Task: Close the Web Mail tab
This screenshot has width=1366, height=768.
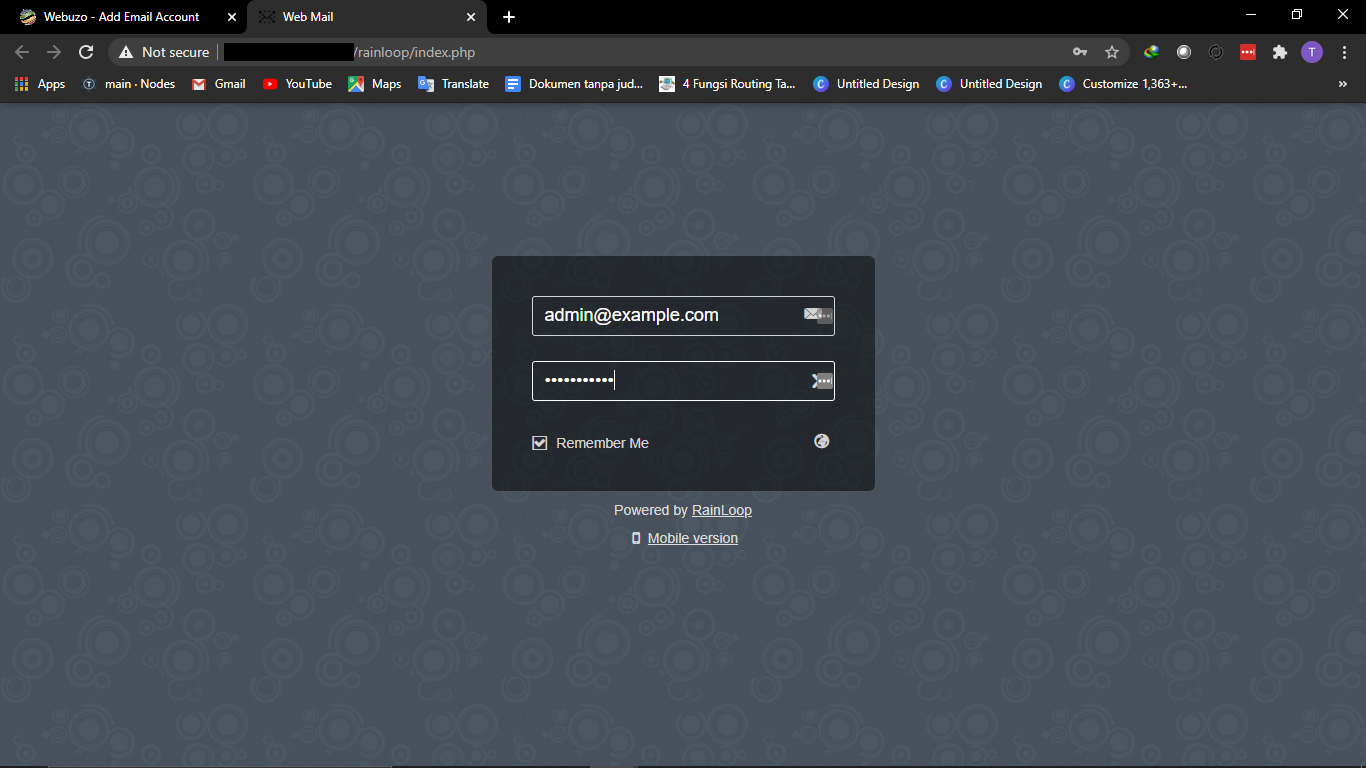Action: click(x=471, y=17)
